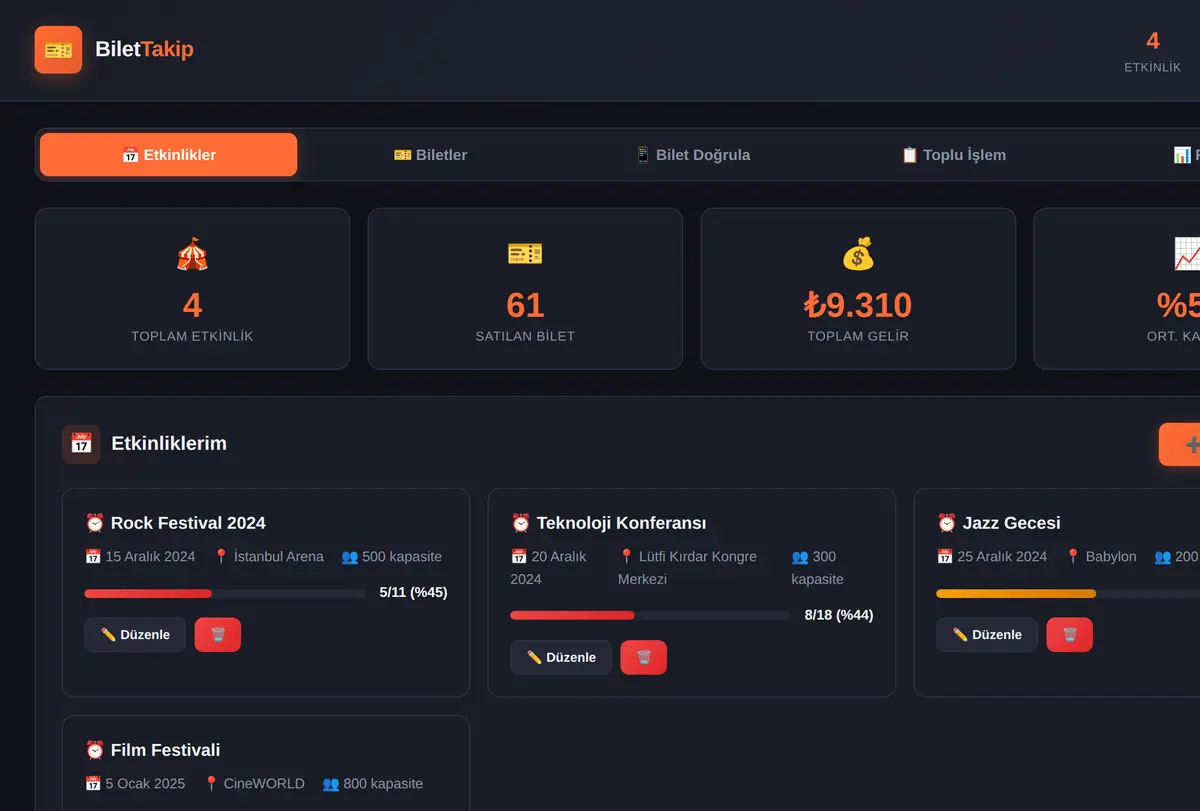1200x811 pixels.
Task: Click the Rock Festival 2024 title
Action: pos(188,523)
